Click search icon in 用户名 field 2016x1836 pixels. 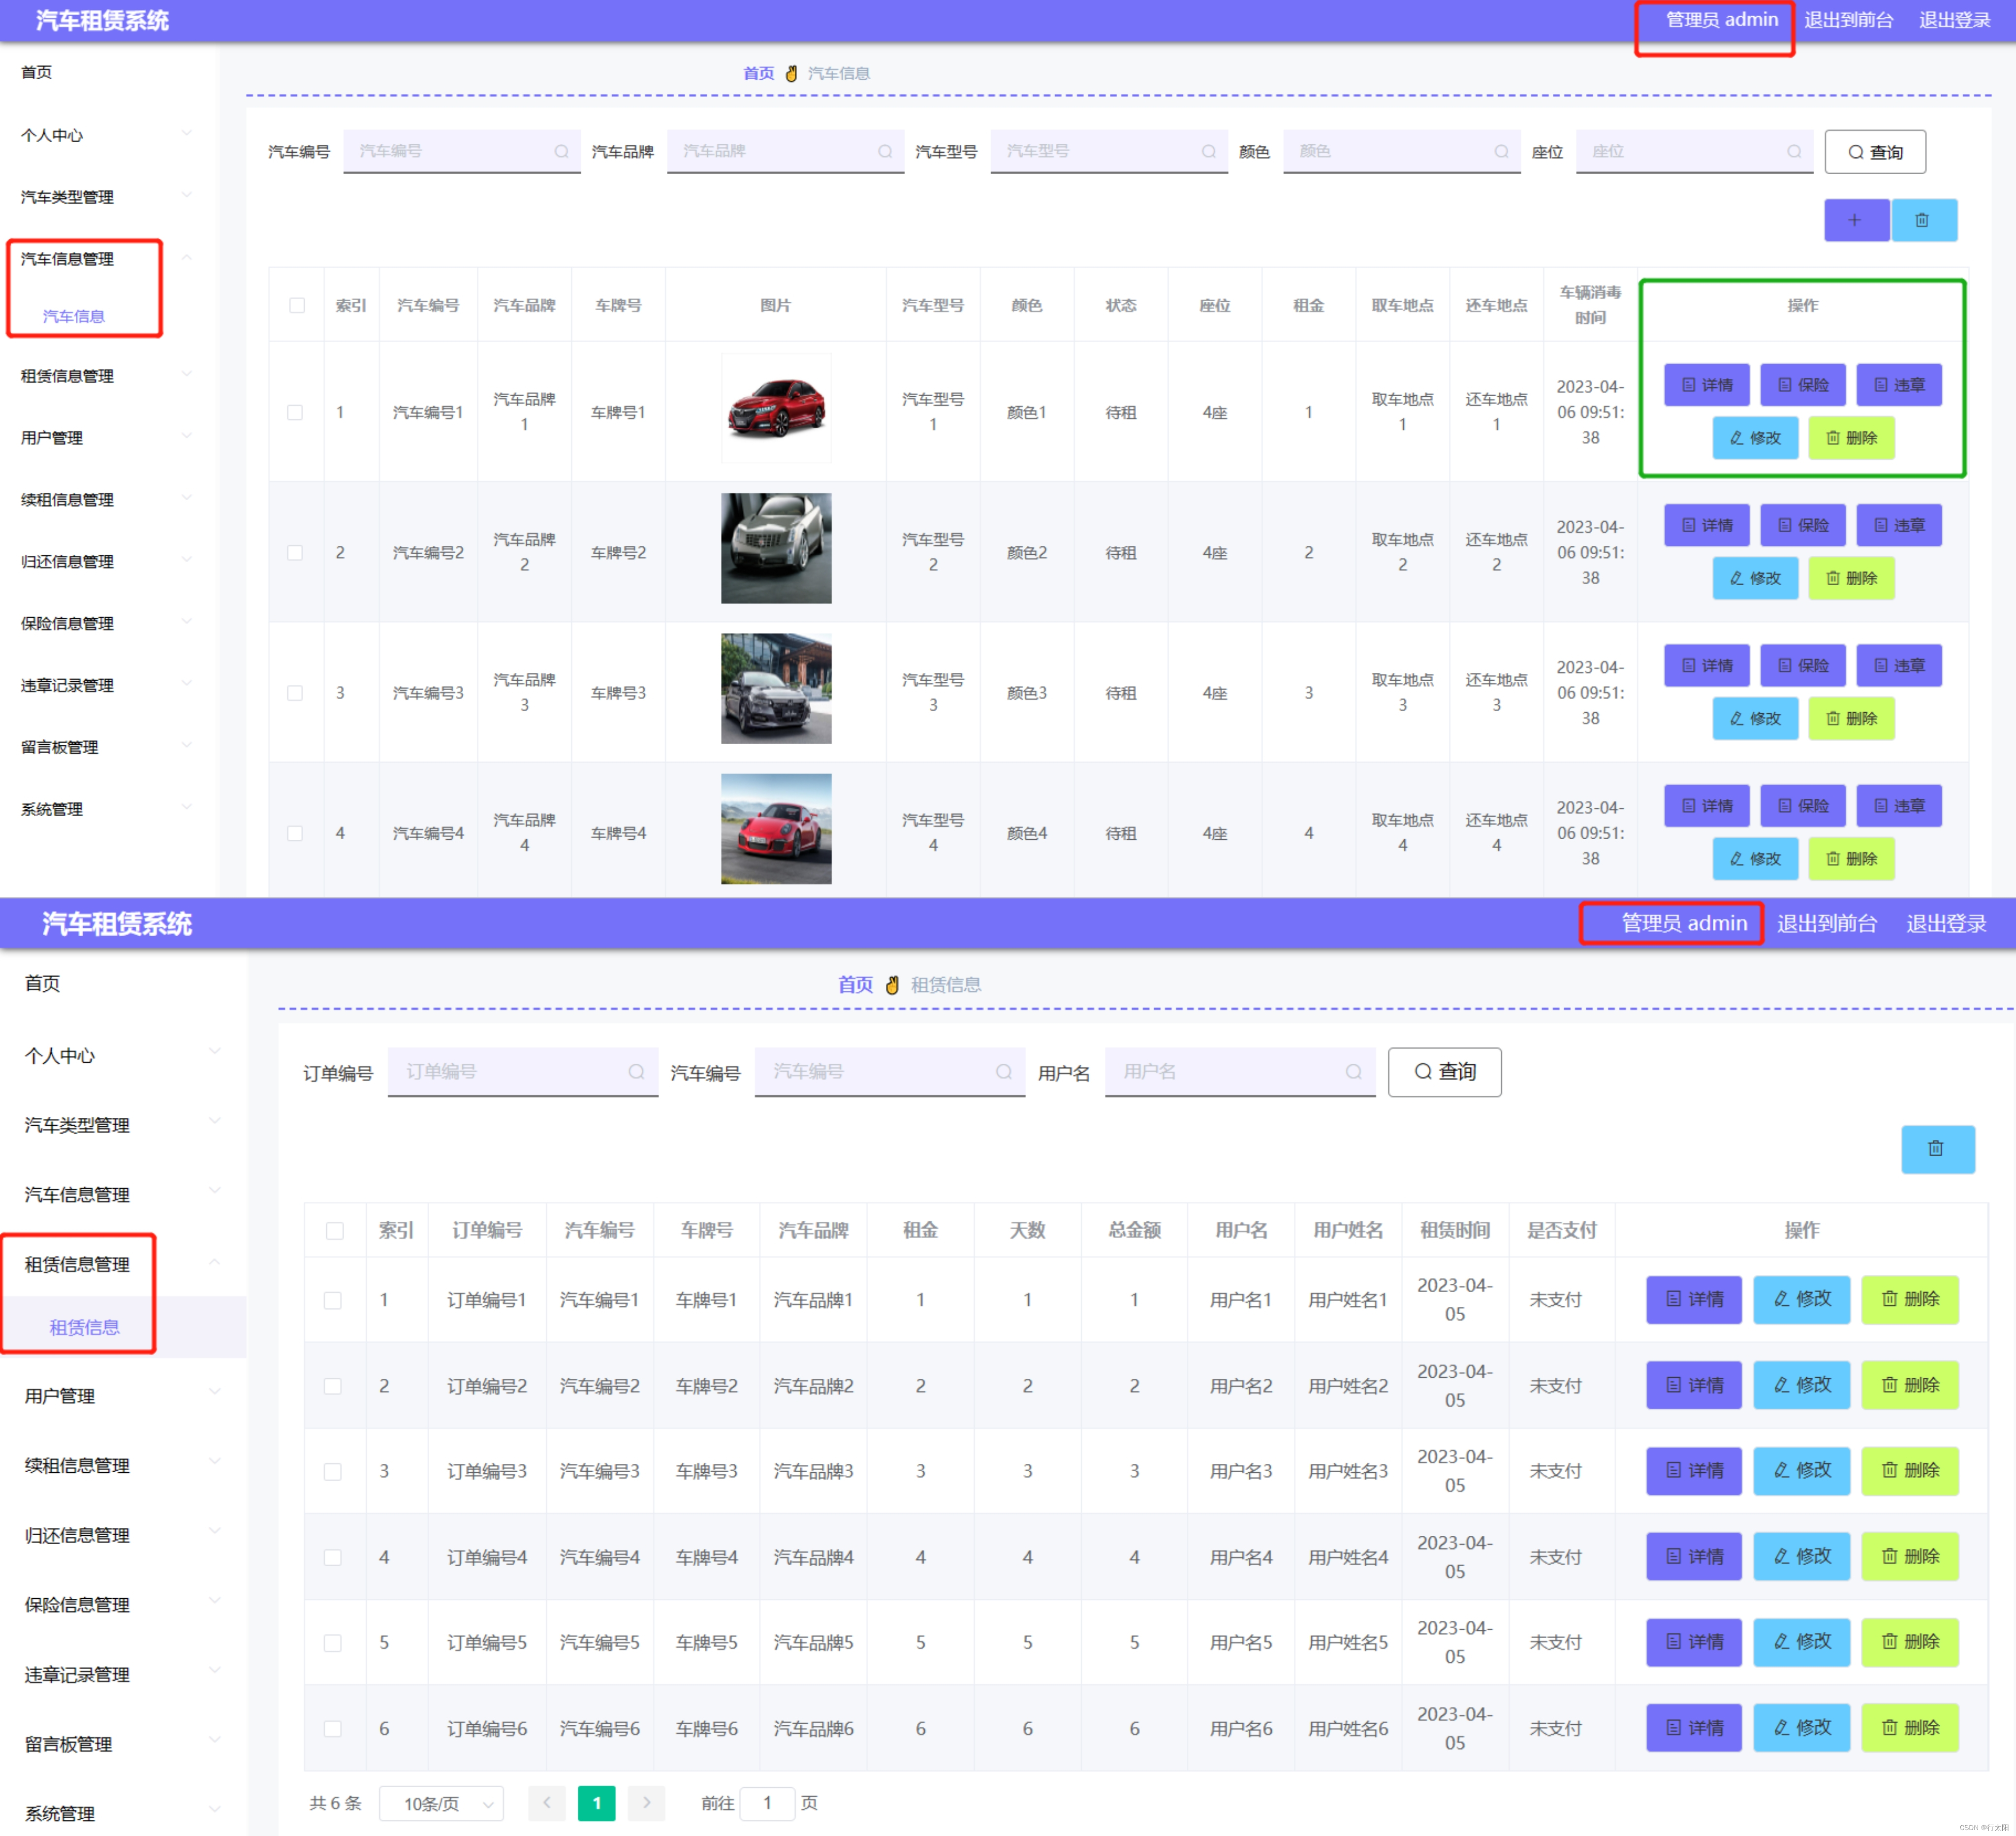point(1353,1071)
